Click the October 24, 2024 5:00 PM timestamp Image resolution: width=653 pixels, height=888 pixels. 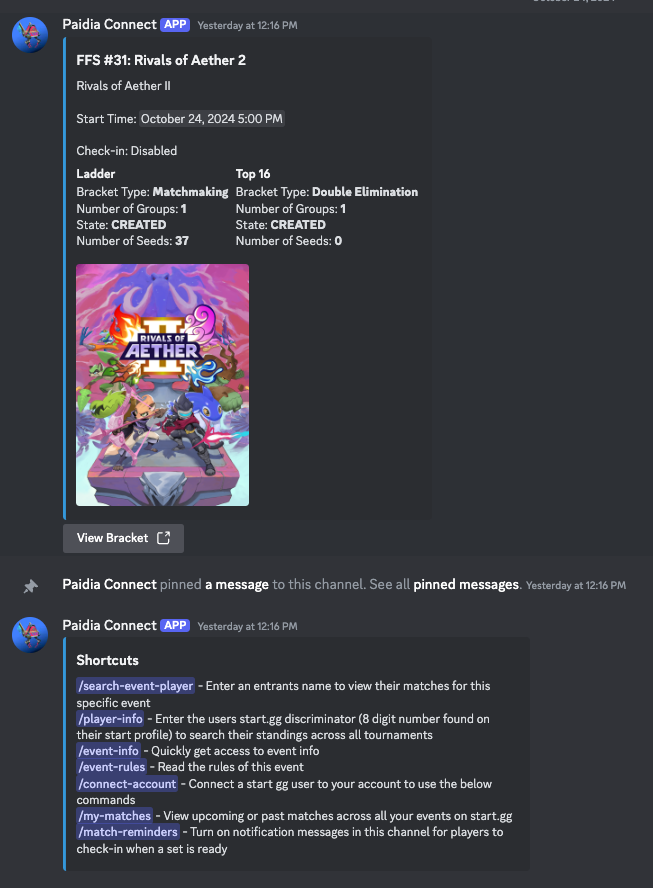tap(212, 119)
